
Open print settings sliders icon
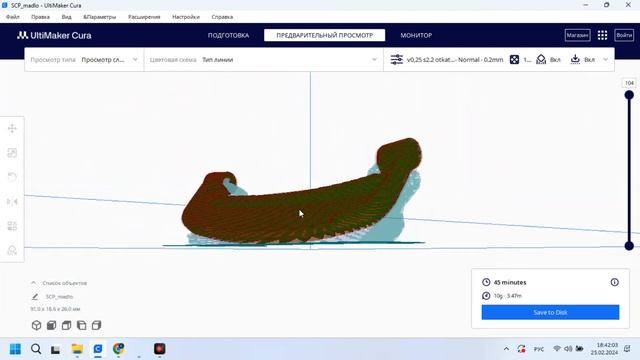click(396, 60)
